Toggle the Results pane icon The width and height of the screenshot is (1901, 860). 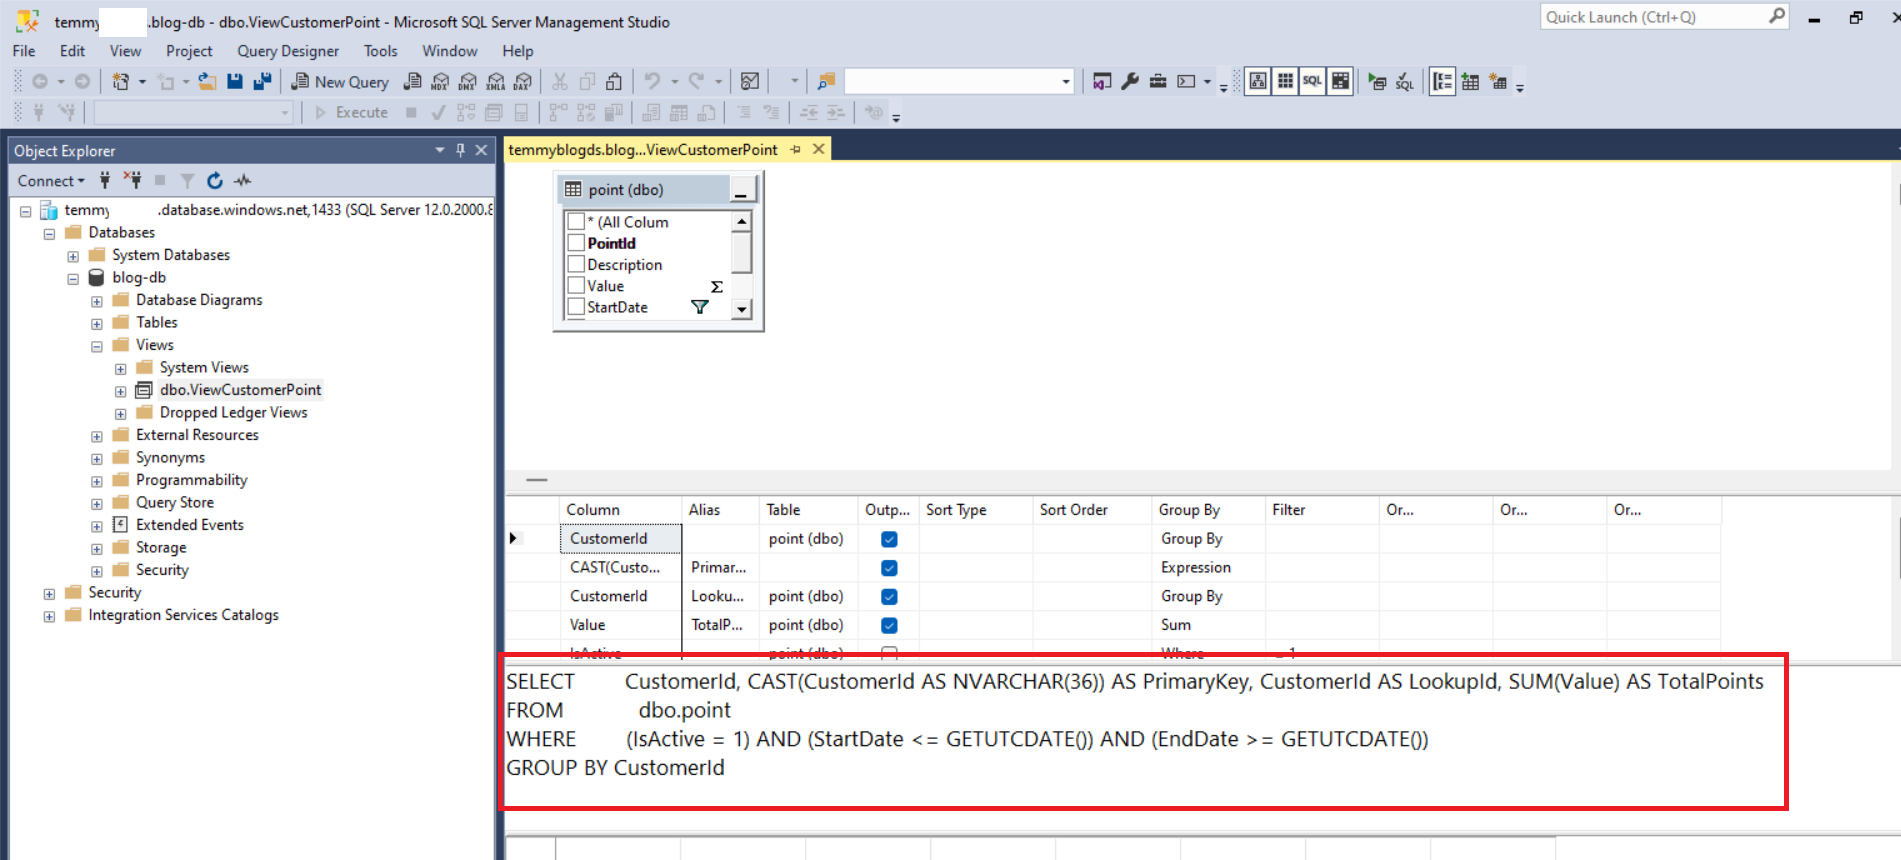(1340, 82)
